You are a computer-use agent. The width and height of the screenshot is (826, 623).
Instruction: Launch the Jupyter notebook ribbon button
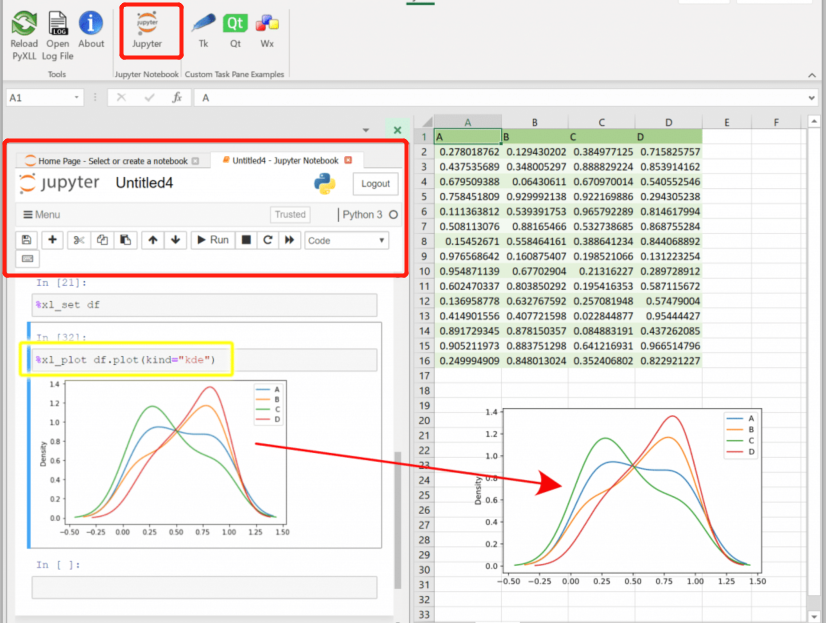click(x=147, y=31)
